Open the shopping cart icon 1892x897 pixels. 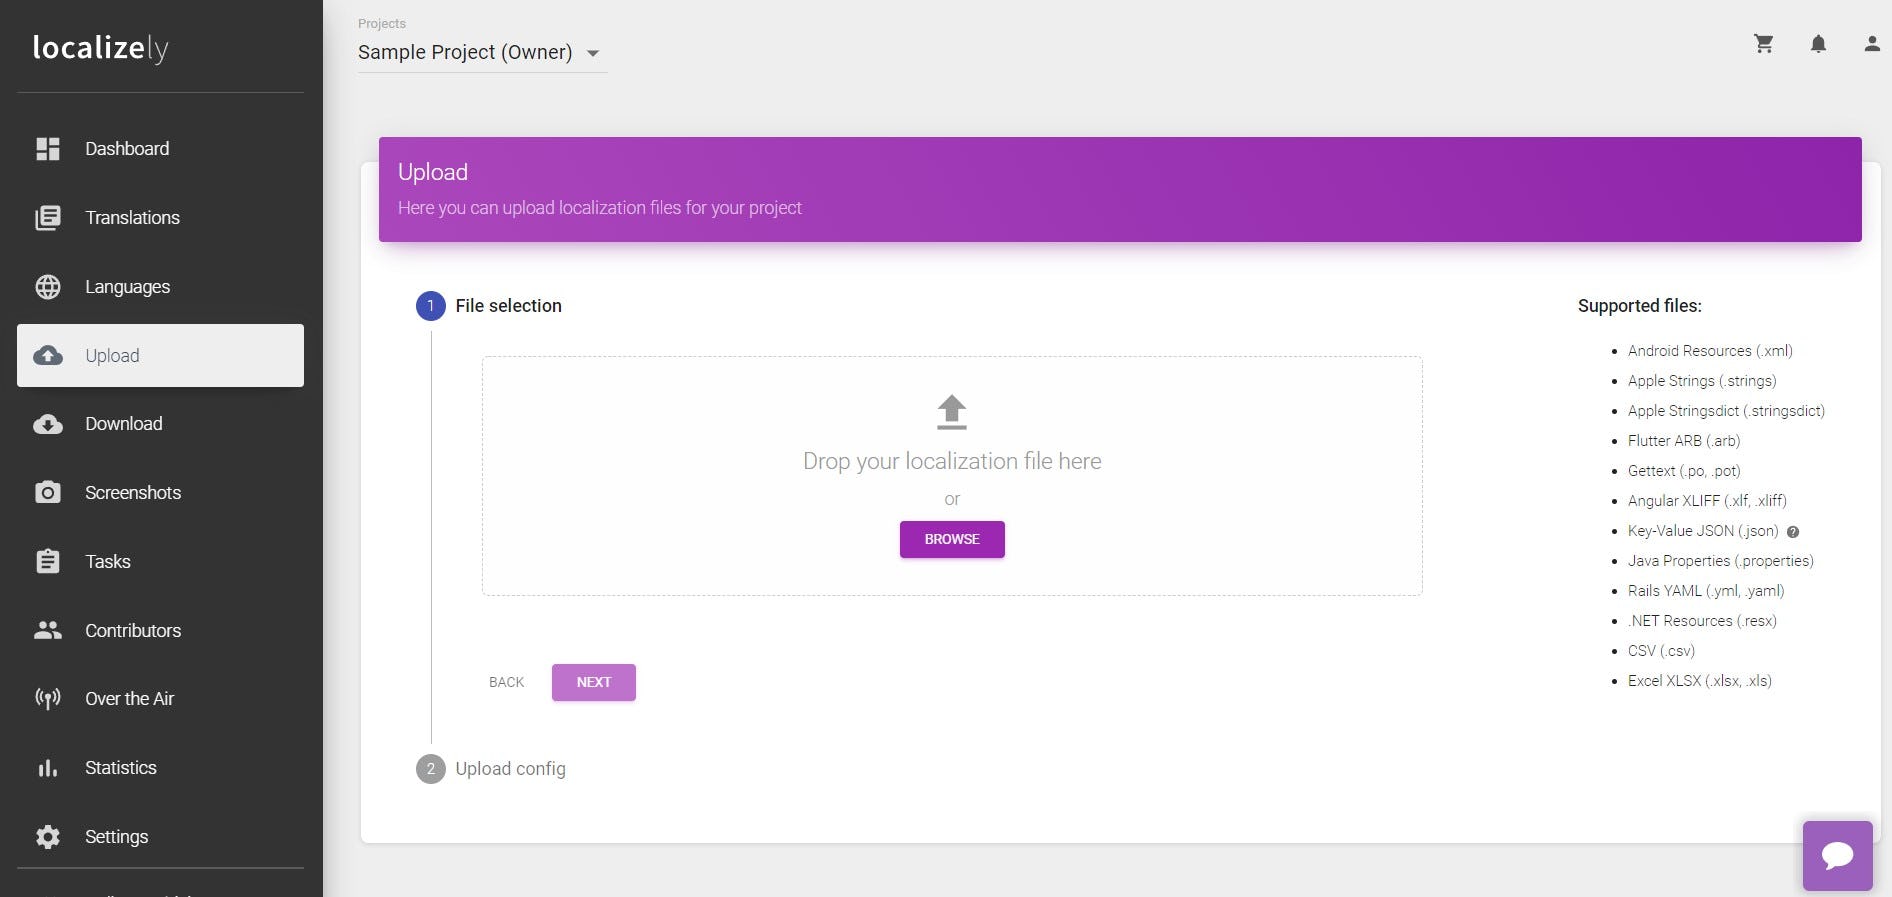point(1764,44)
